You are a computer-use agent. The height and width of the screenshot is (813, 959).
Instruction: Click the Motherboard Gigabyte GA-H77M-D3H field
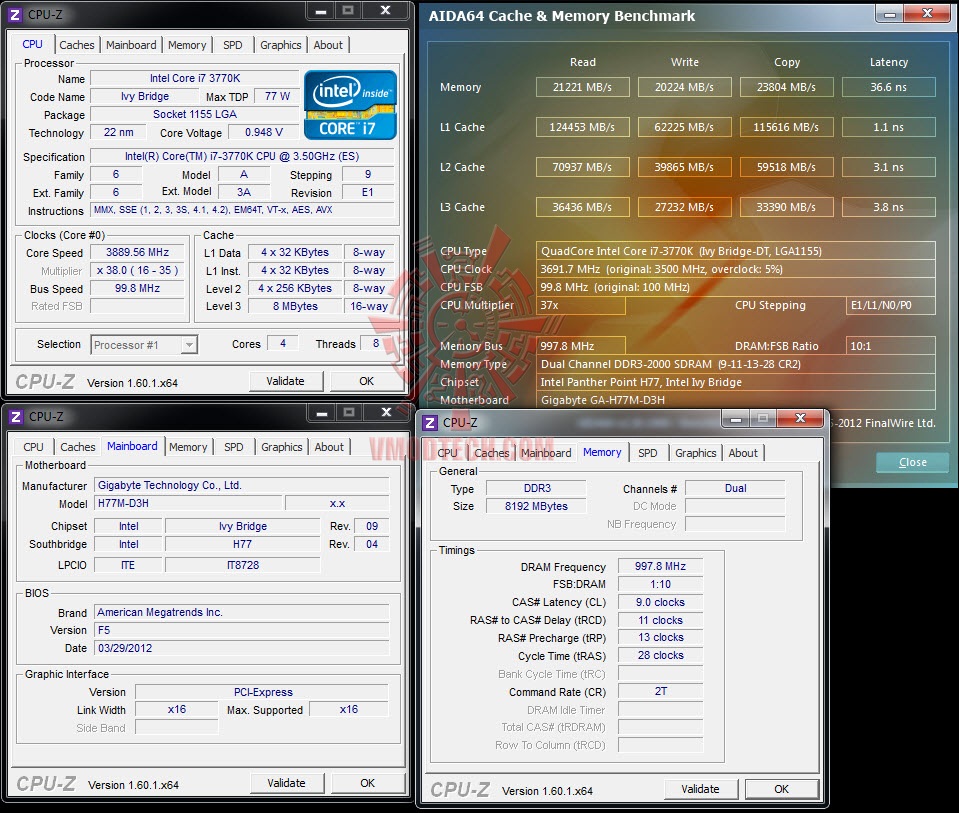point(736,400)
